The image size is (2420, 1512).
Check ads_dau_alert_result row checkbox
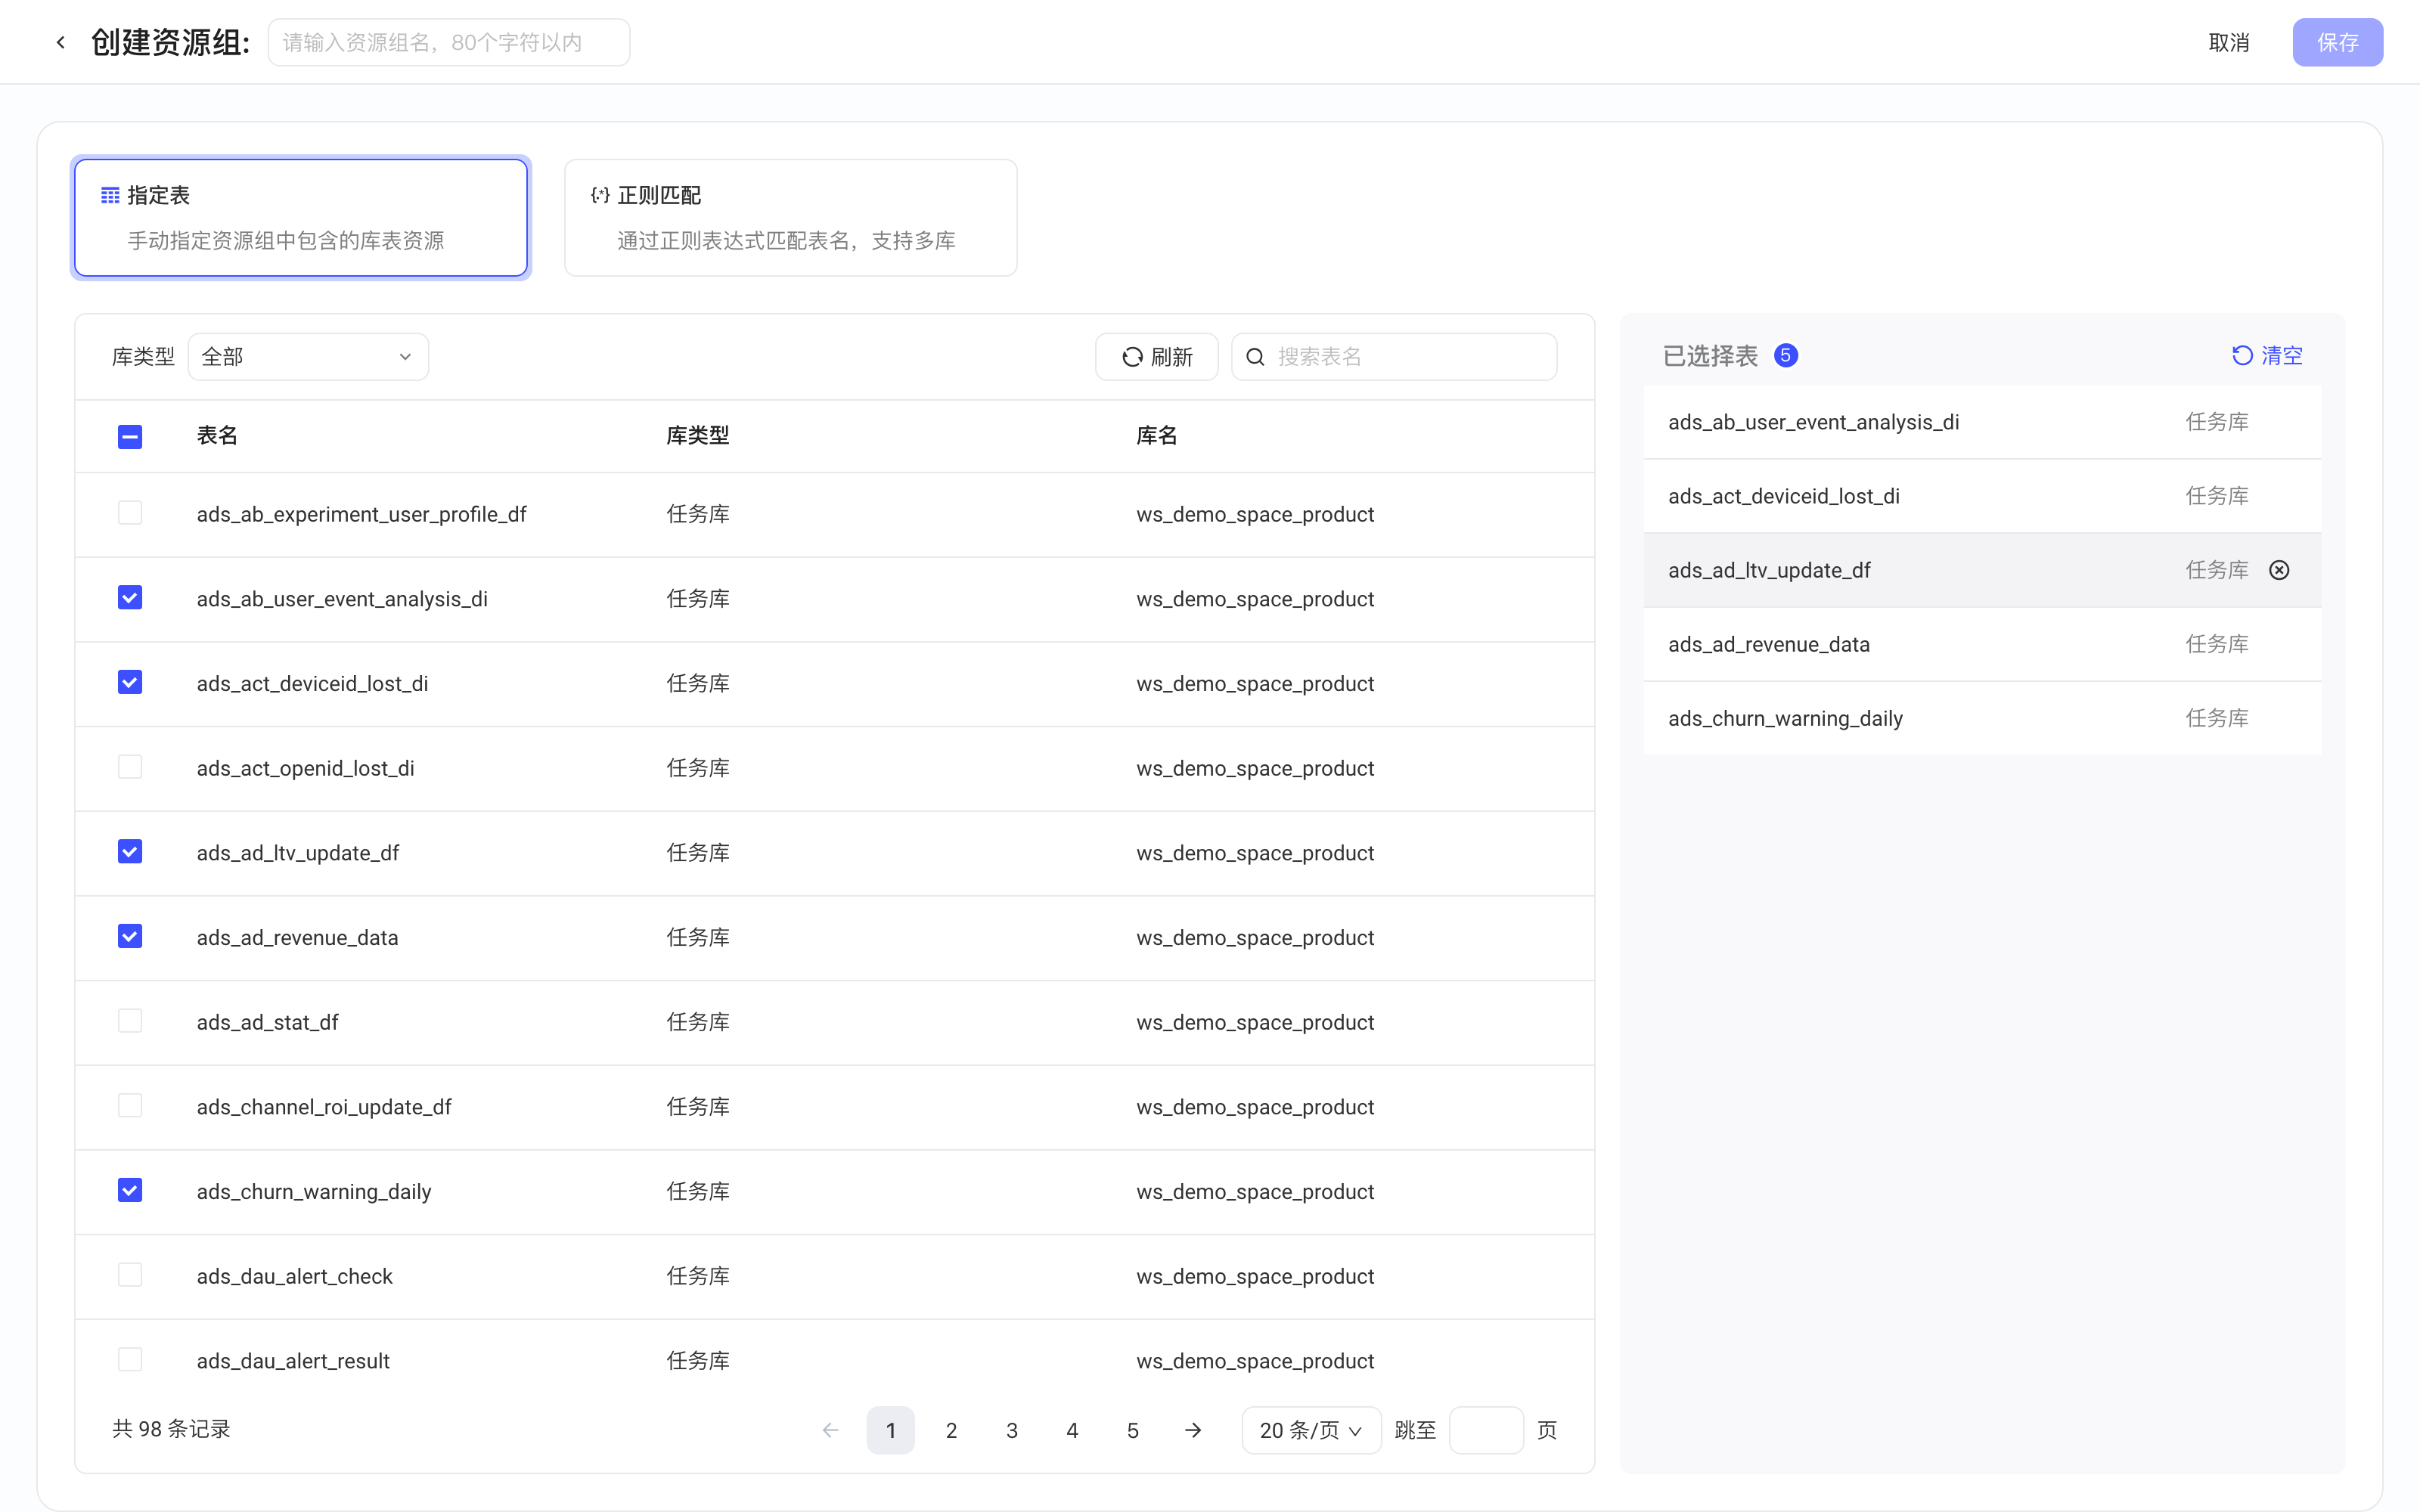pos(130,1360)
